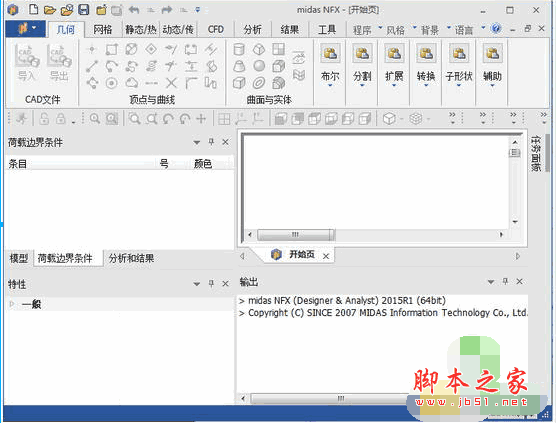Viewport: 556px width, 423px height.
Task: Click the CAD Import (导入) button
Action: click(x=26, y=63)
